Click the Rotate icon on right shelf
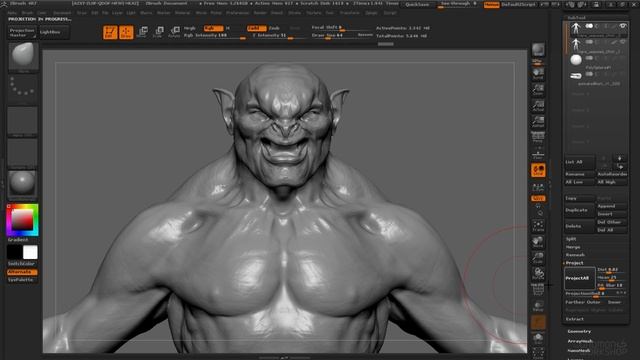Screen dimensions: 640x360 tap(538, 273)
